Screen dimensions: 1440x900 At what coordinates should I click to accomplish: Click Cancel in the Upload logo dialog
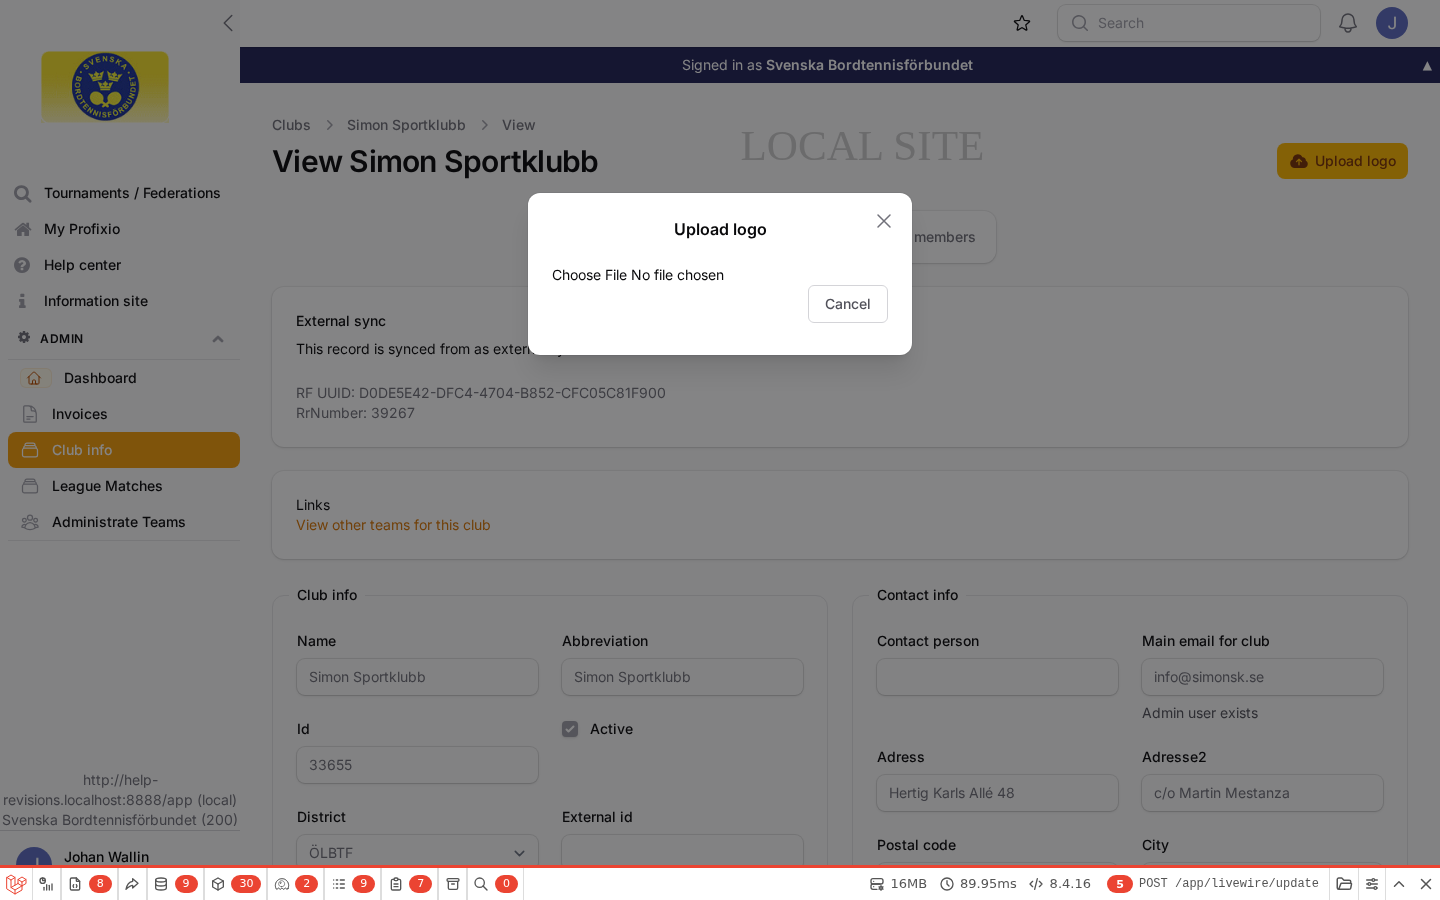point(848,304)
